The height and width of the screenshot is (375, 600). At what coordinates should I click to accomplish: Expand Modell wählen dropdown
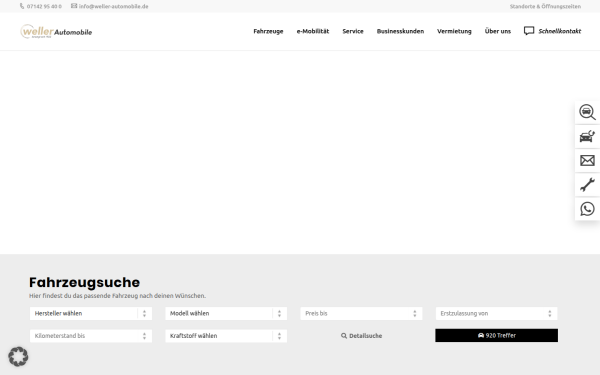pyautogui.click(x=226, y=313)
